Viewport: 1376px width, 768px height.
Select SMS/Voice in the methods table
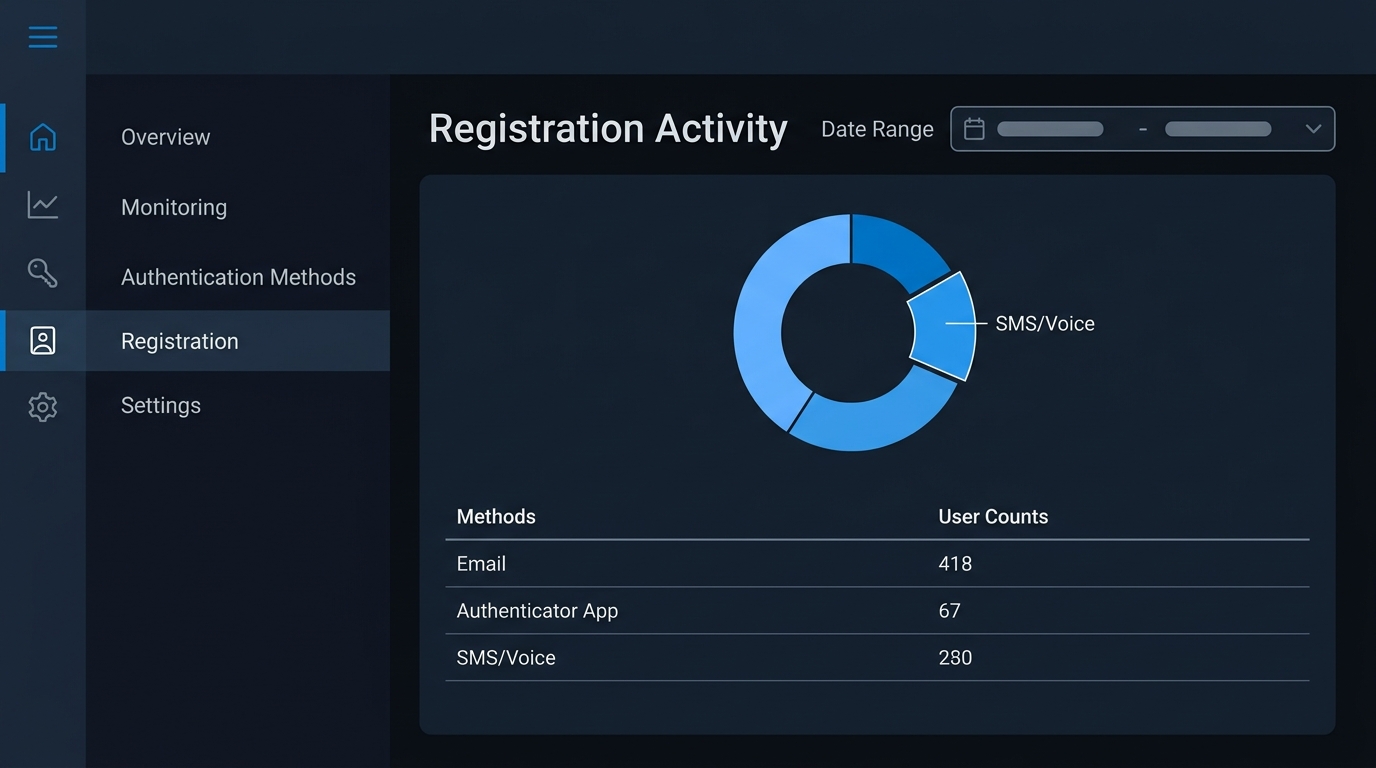point(506,658)
